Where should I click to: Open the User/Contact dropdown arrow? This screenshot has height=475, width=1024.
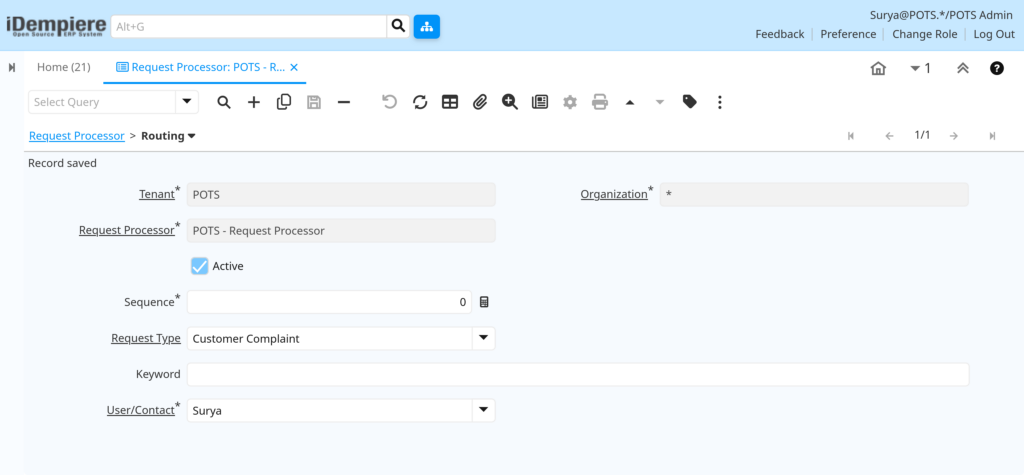(483, 410)
